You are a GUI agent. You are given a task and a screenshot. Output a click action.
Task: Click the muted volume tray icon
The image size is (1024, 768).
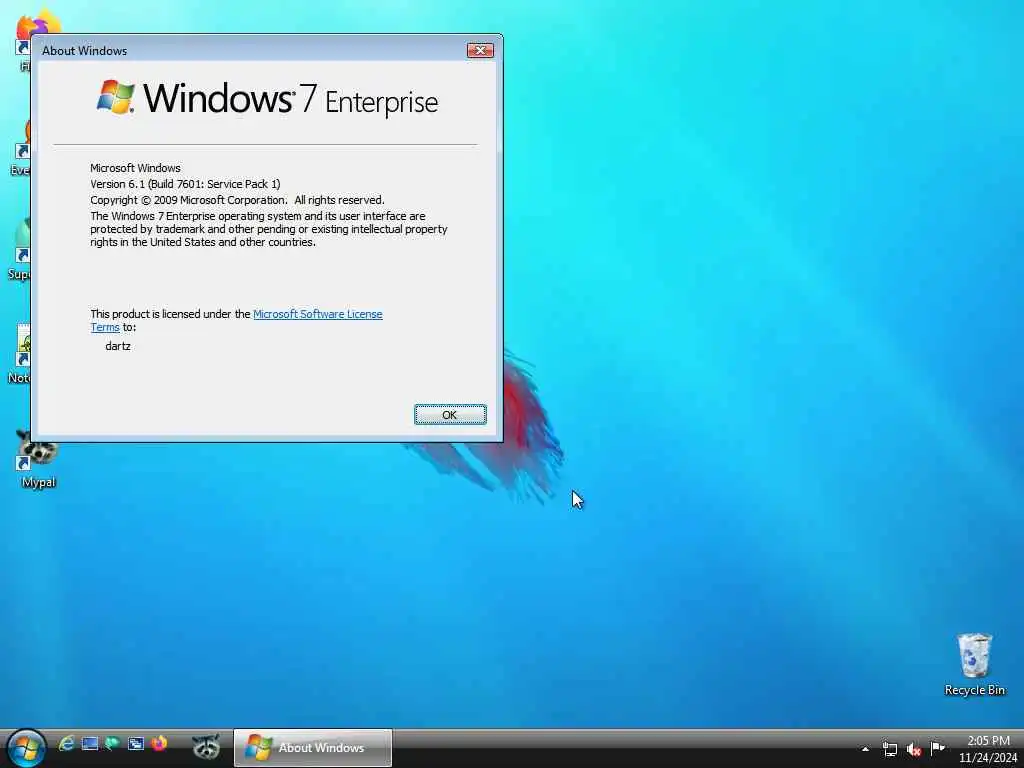click(x=914, y=749)
